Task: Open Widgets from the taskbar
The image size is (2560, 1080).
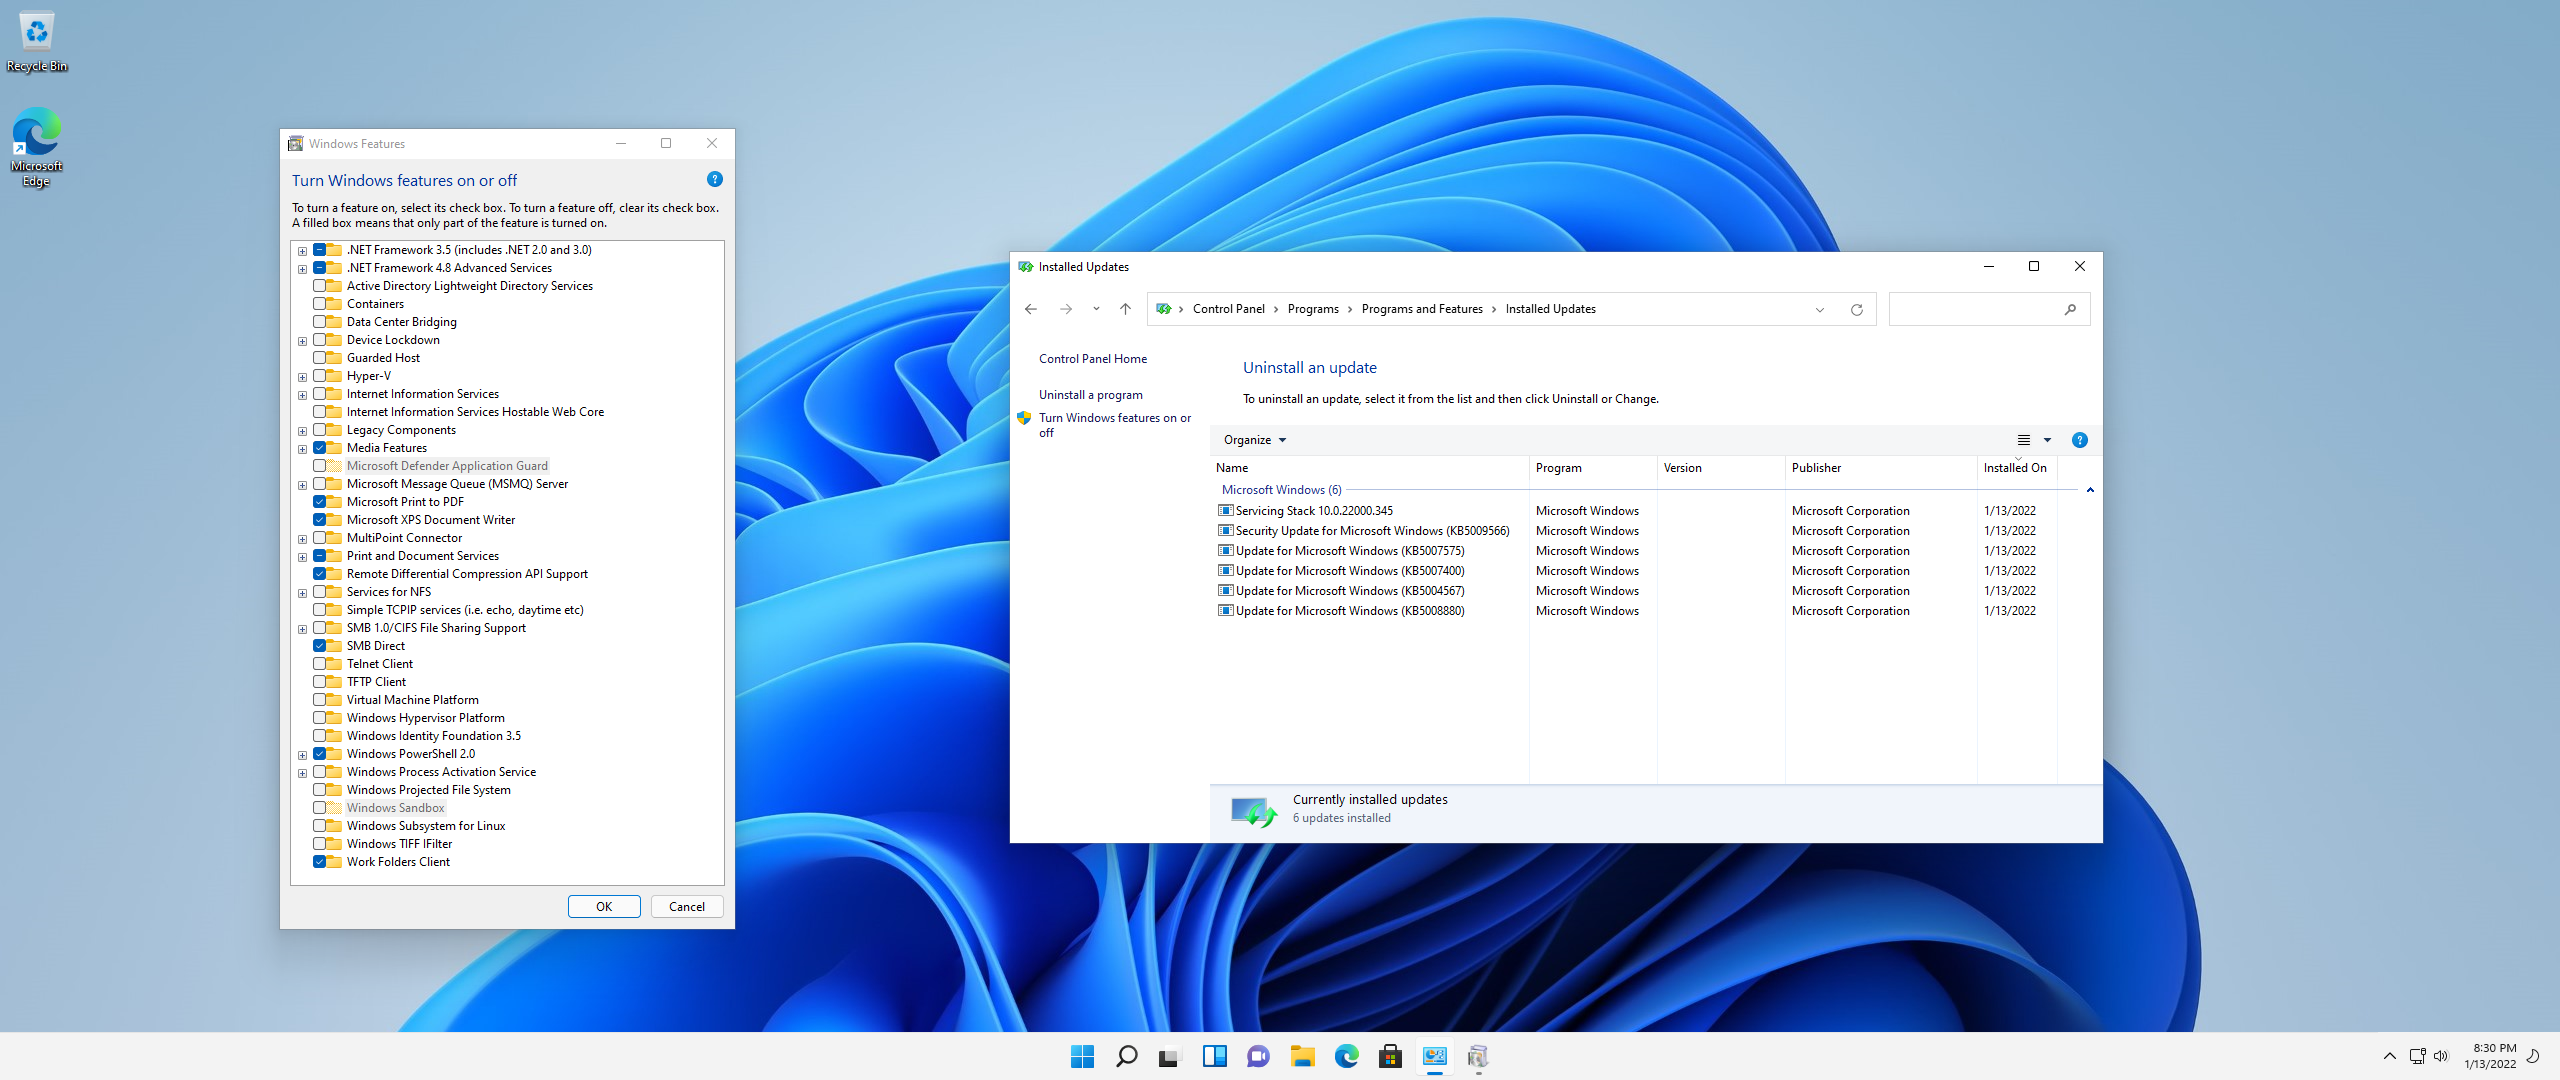Action: pyautogui.click(x=1214, y=1056)
